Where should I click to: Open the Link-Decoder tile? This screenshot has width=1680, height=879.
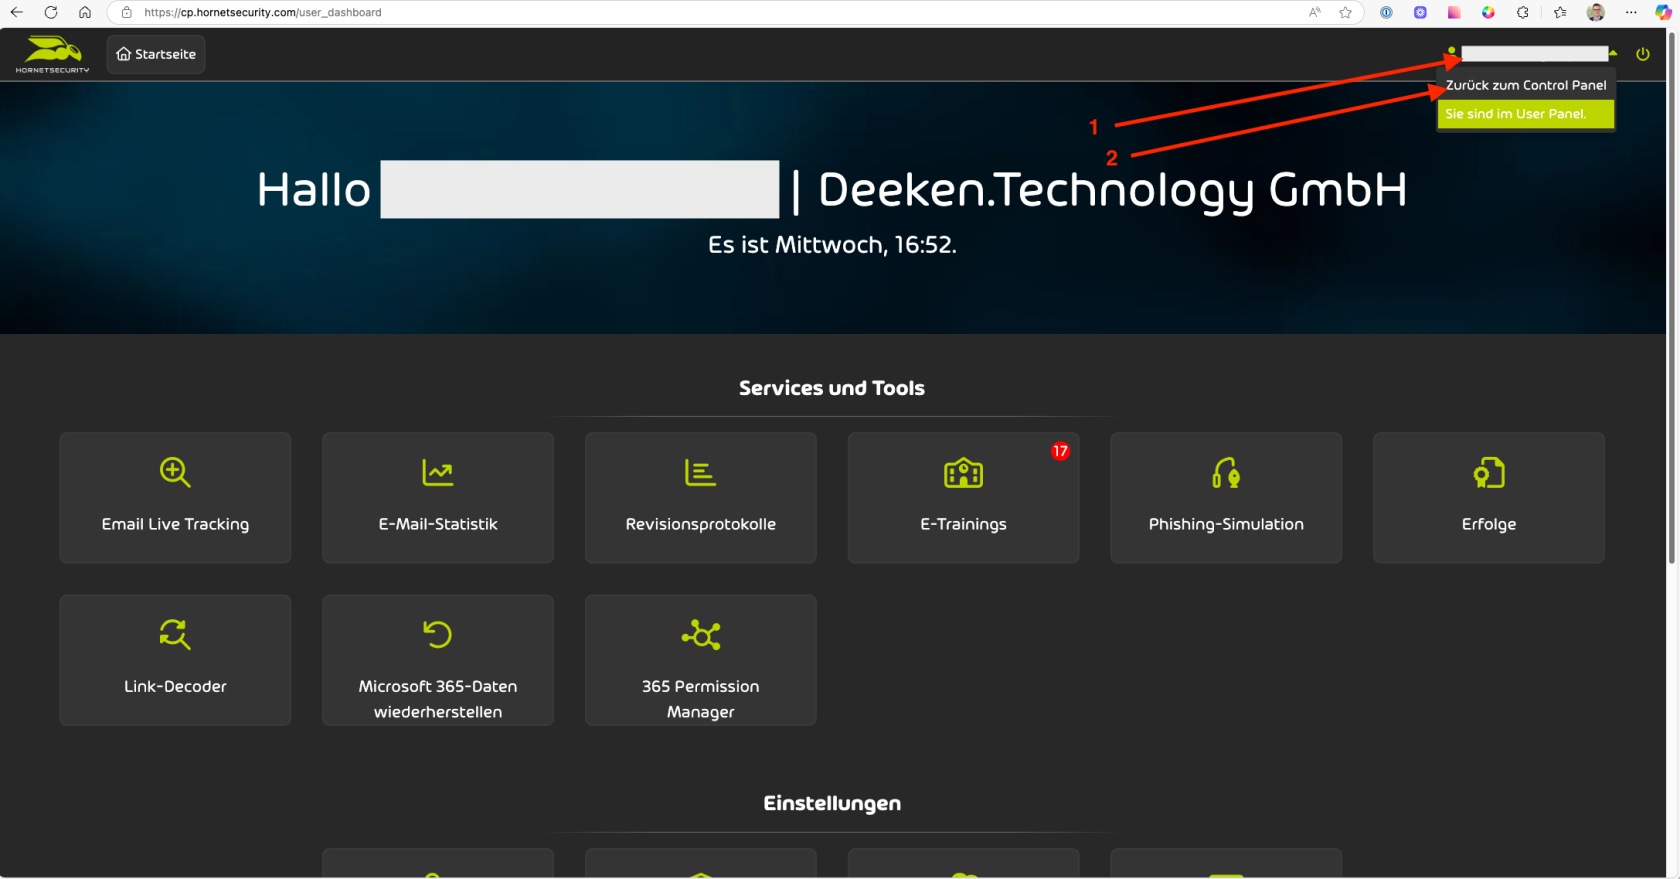click(x=175, y=660)
